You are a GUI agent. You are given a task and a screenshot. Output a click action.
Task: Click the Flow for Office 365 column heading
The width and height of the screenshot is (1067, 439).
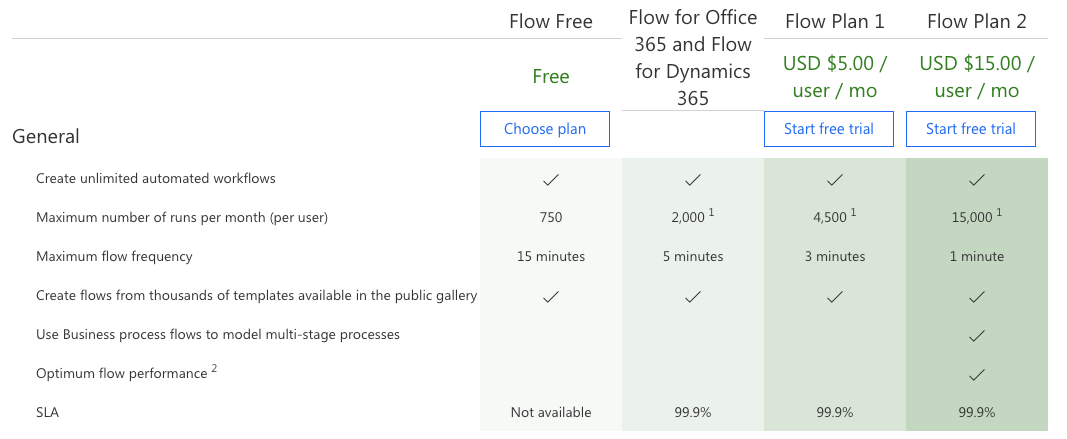(x=692, y=57)
